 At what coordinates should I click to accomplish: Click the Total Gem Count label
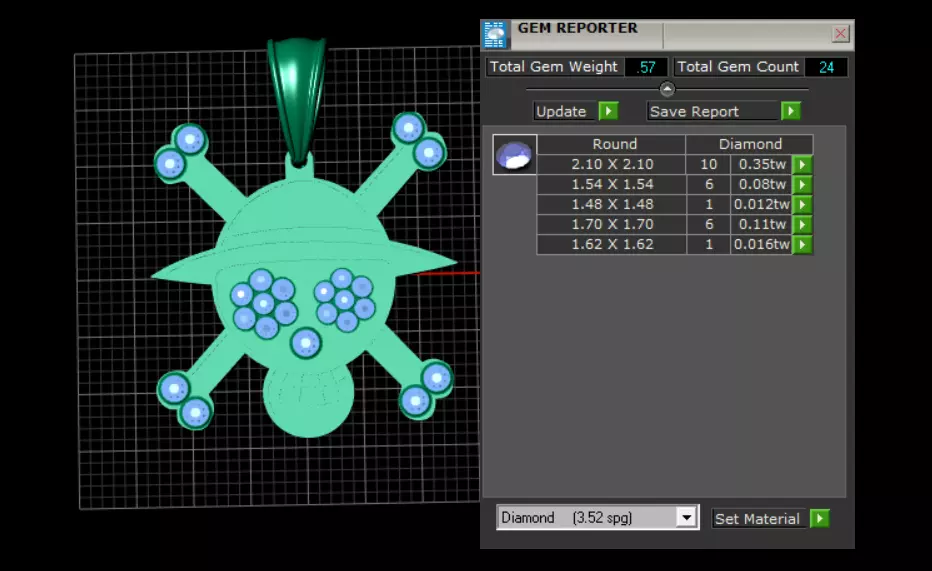point(738,67)
